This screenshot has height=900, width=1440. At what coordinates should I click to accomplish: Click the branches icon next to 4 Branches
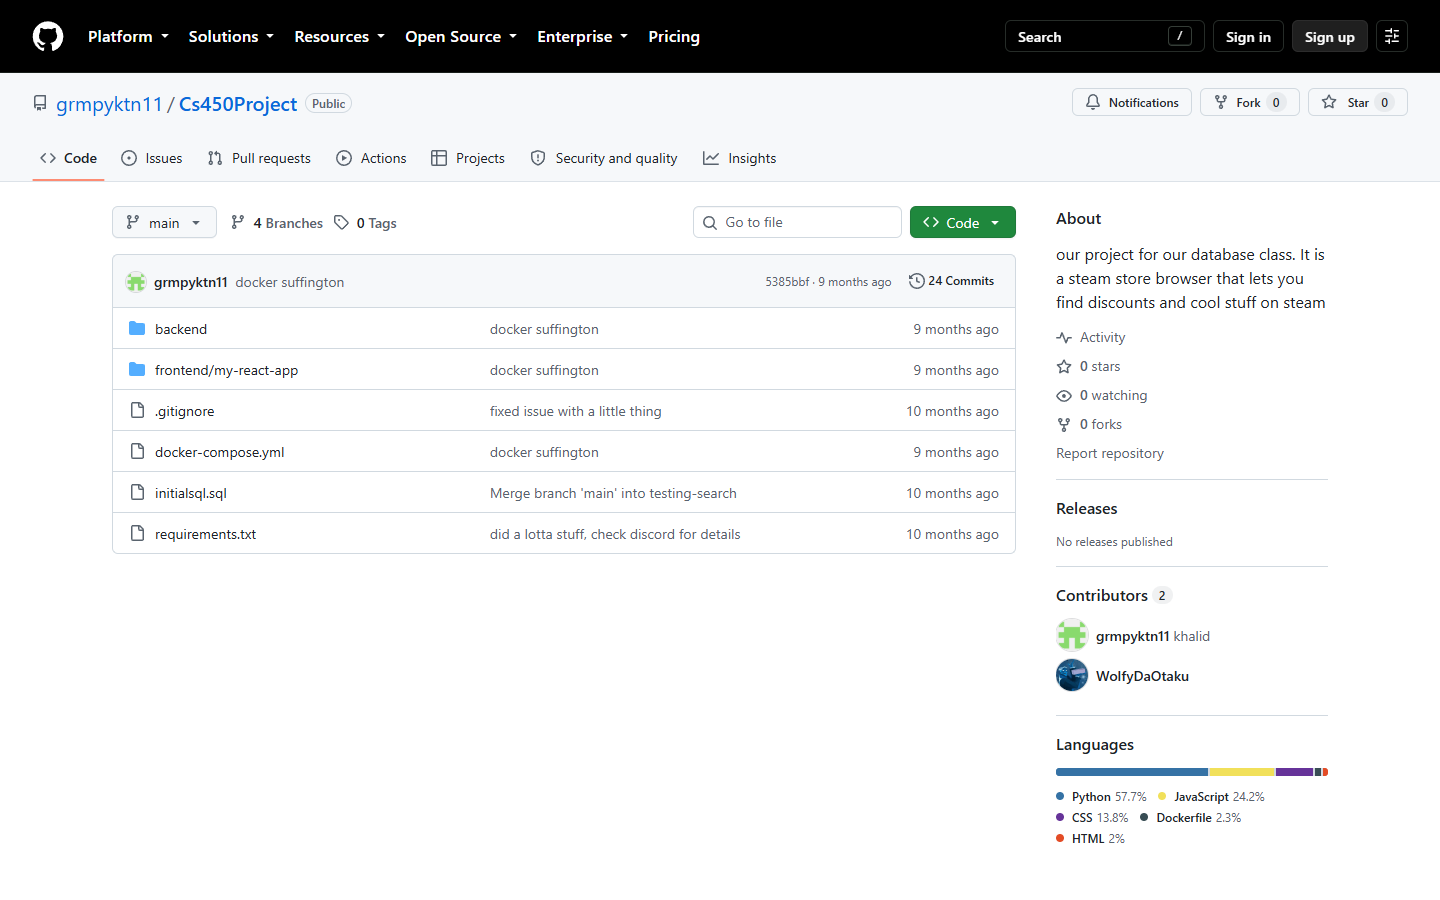click(238, 223)
